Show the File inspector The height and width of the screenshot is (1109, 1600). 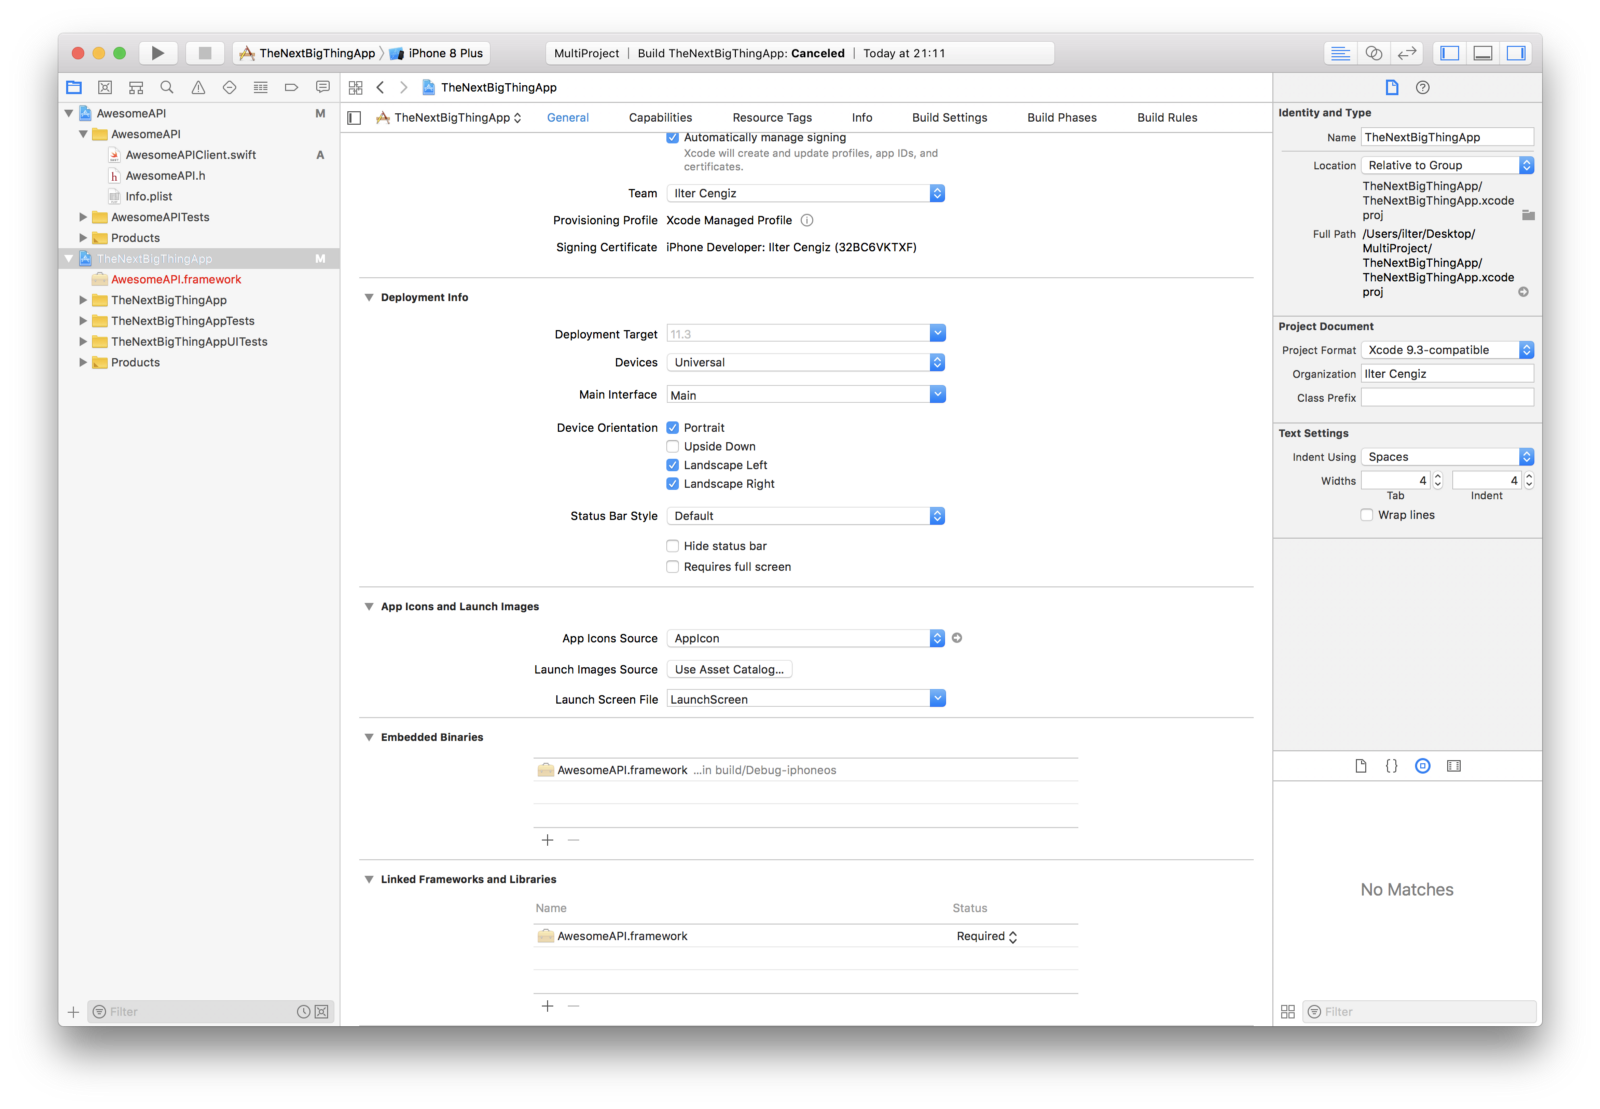tap(1392, 87)
